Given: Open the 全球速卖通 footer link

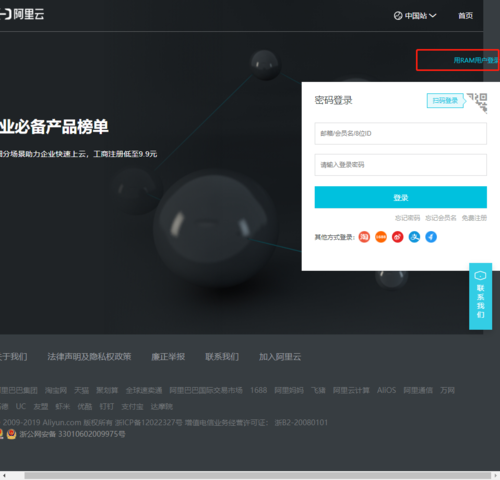Looking at the screenshot, I should tap(144, 390).
